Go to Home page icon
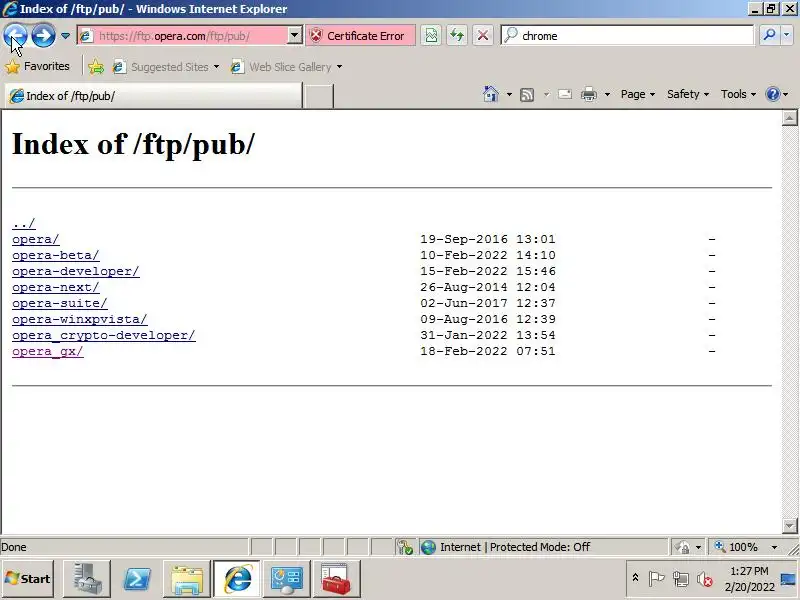 [490, 94]
